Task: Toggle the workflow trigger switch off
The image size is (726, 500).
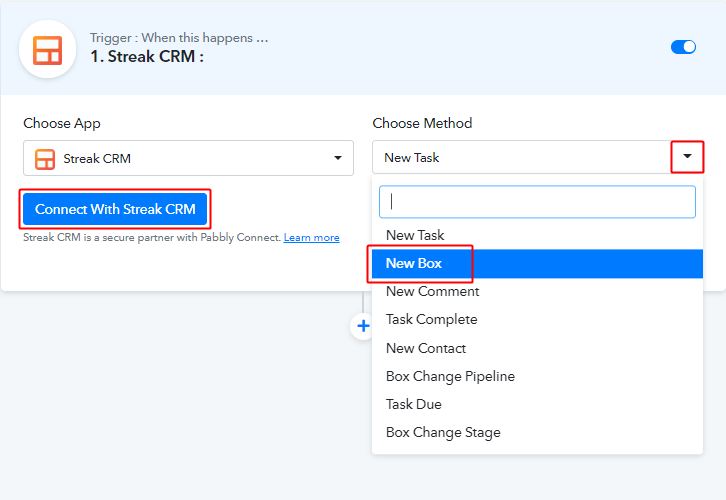Action: click(x=683, y=47)
